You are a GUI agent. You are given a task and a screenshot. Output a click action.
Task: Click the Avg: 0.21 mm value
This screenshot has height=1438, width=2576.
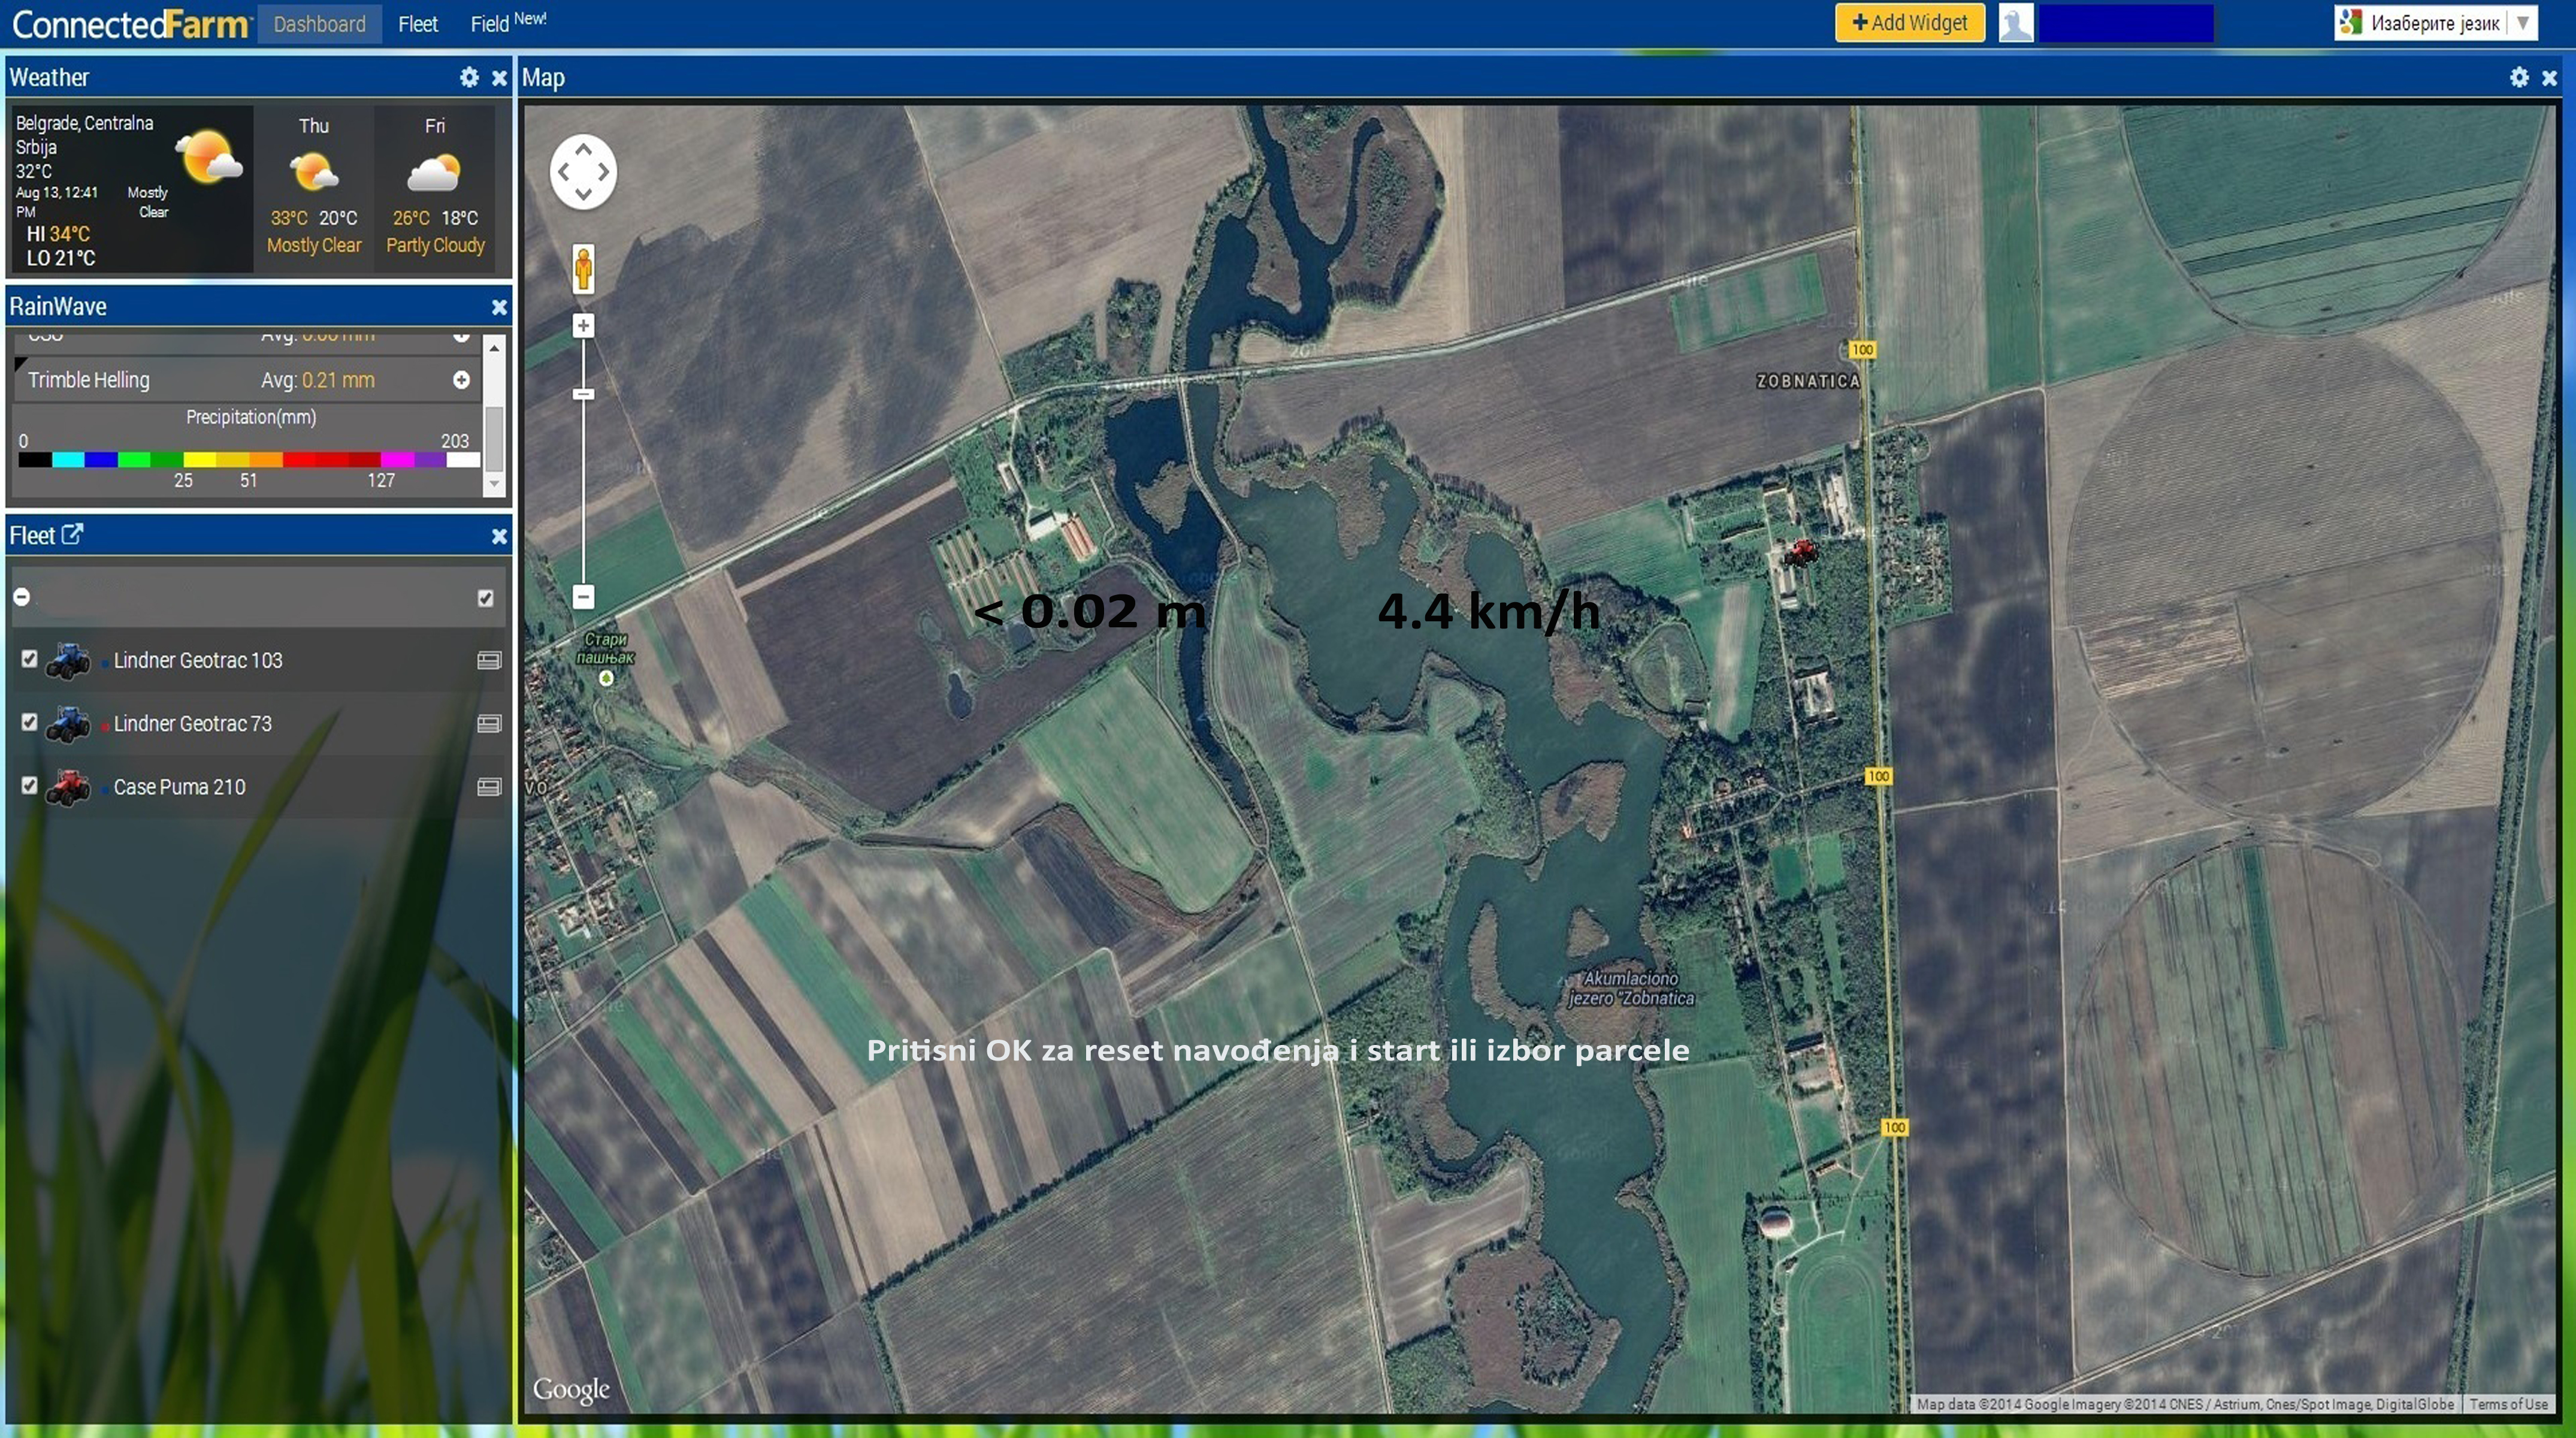[x=317, y=380]
